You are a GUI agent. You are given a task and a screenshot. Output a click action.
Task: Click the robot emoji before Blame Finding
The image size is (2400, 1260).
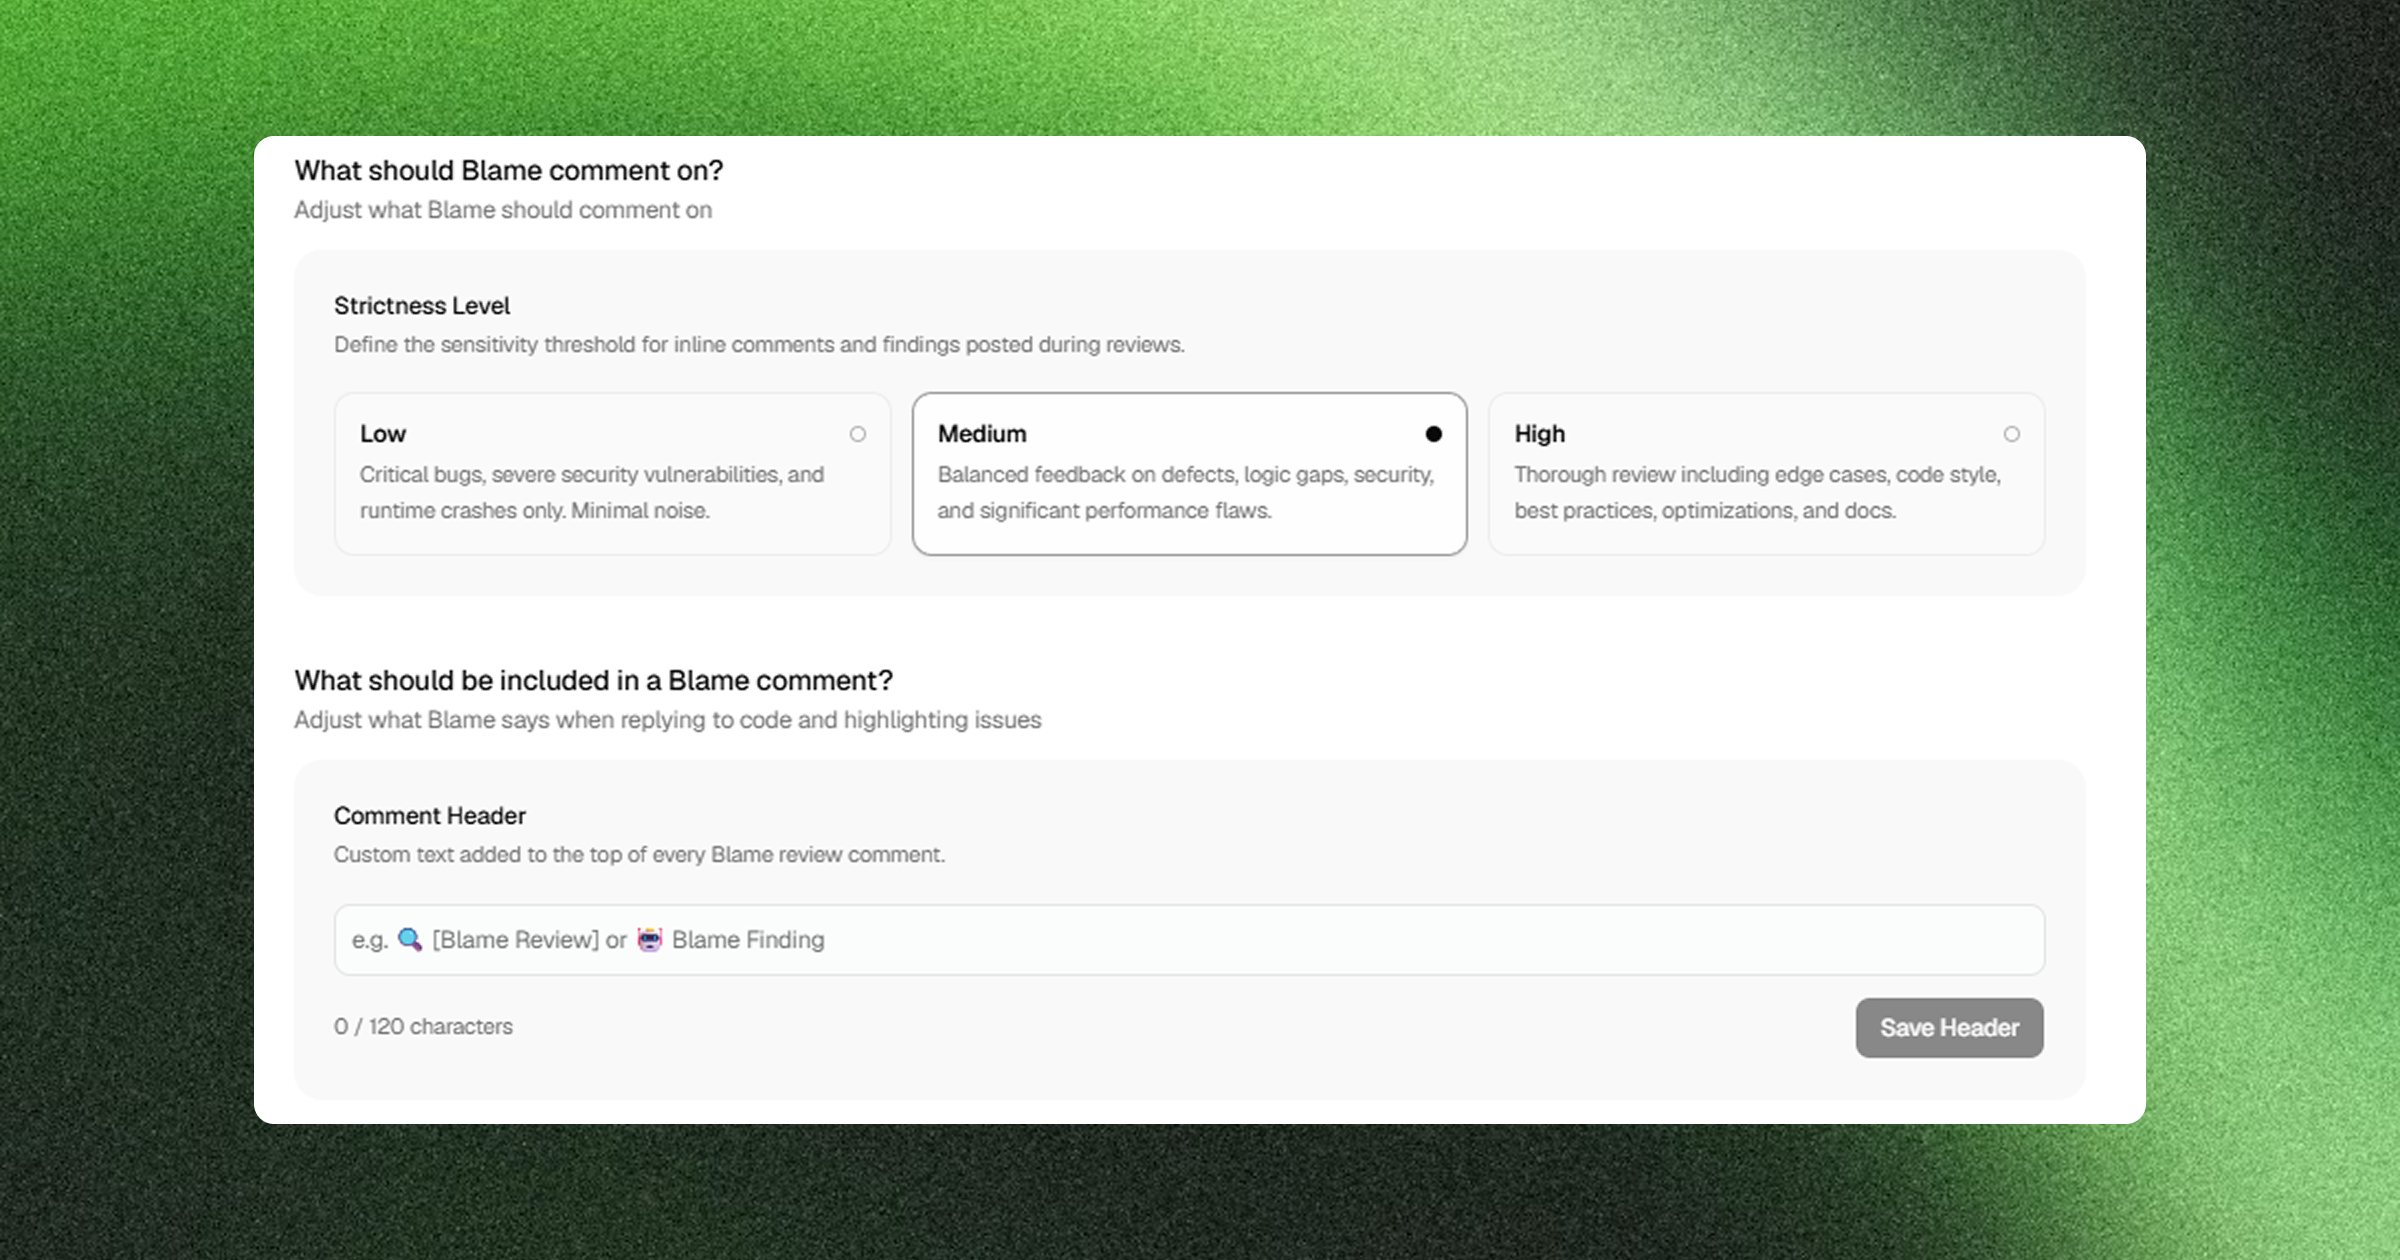point(650,939)
